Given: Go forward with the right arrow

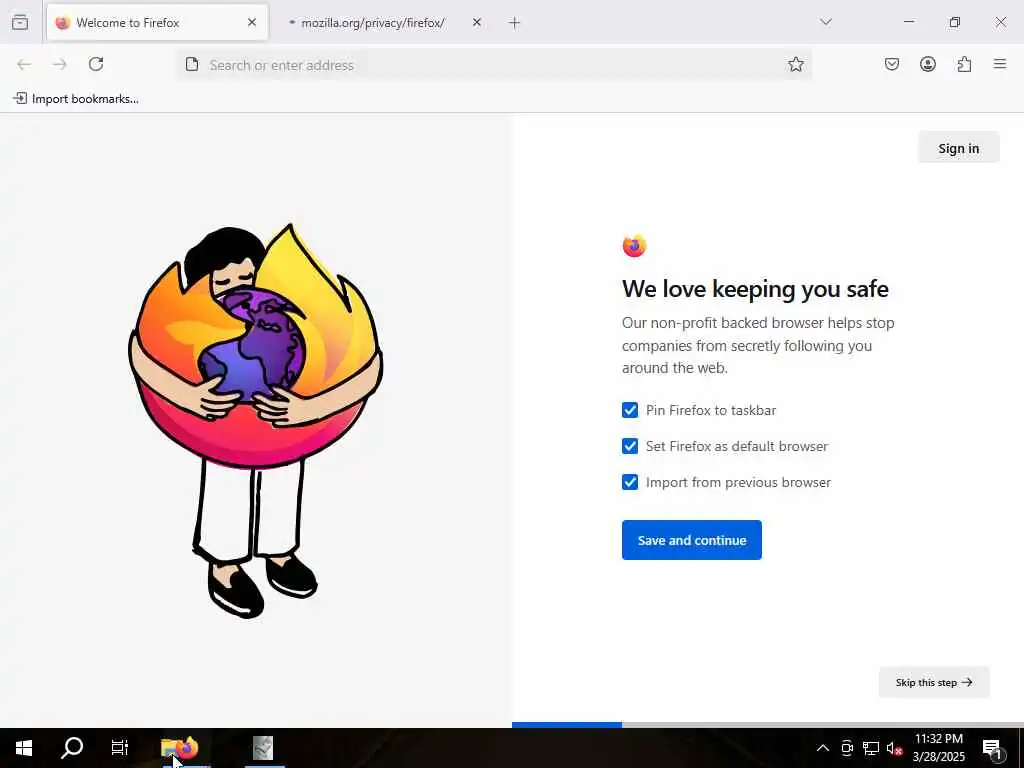Looking at the screenshot, I should coord(60,64).
